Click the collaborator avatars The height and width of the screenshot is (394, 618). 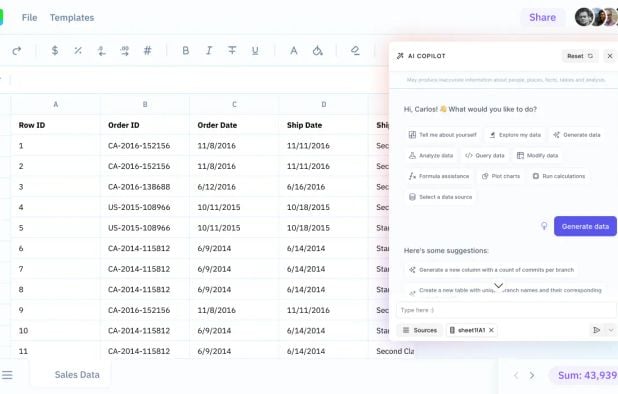click(x=596, y=17)
